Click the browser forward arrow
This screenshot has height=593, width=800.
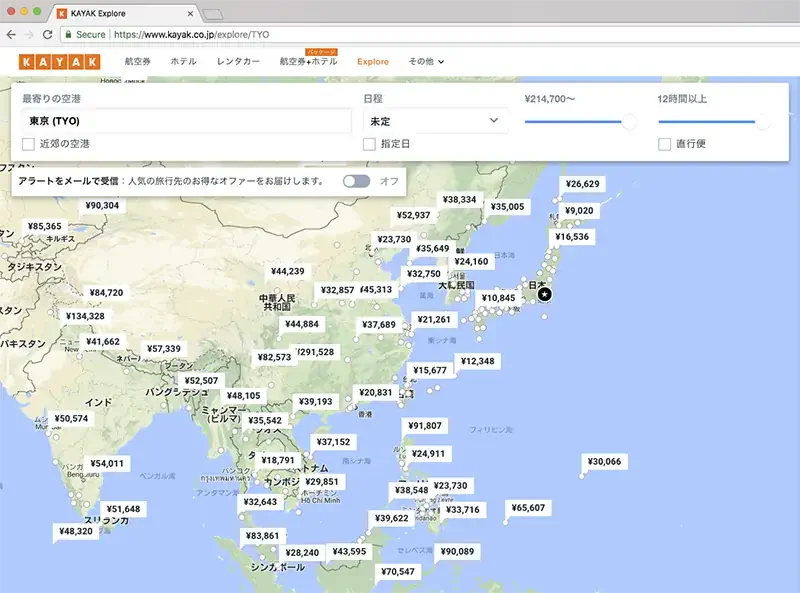click(27, 32)
